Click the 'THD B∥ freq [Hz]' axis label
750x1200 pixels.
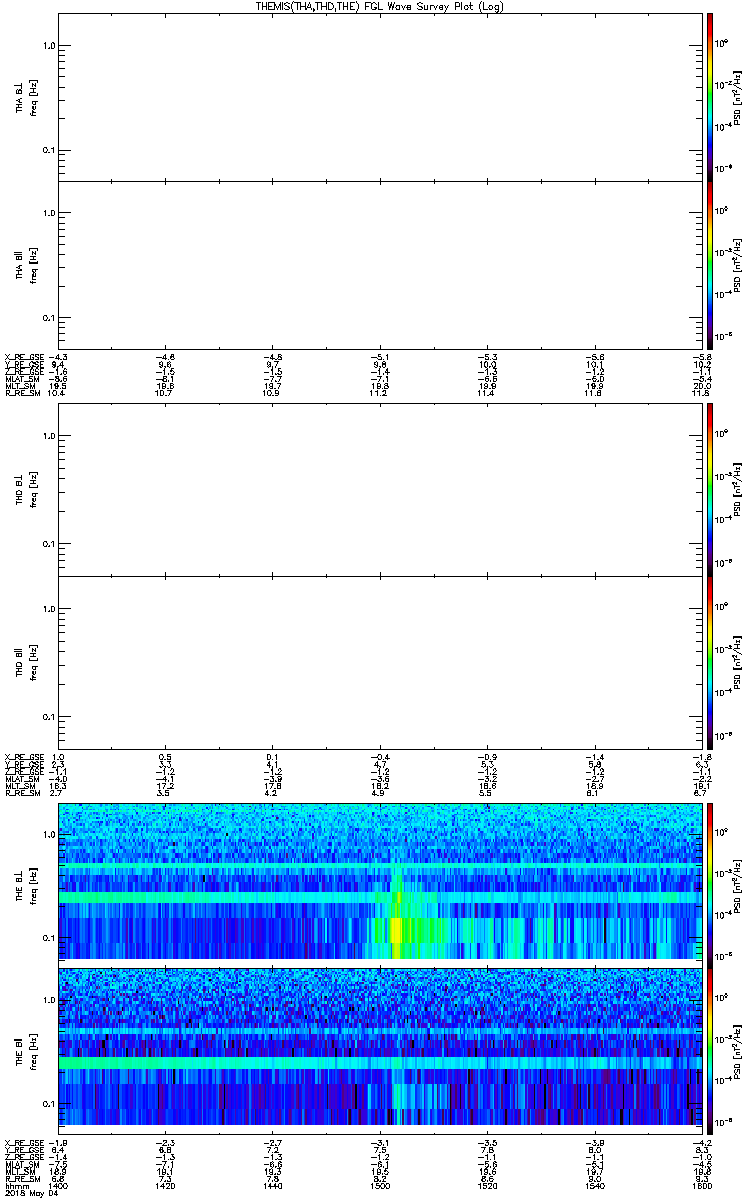tap(26, 661)
